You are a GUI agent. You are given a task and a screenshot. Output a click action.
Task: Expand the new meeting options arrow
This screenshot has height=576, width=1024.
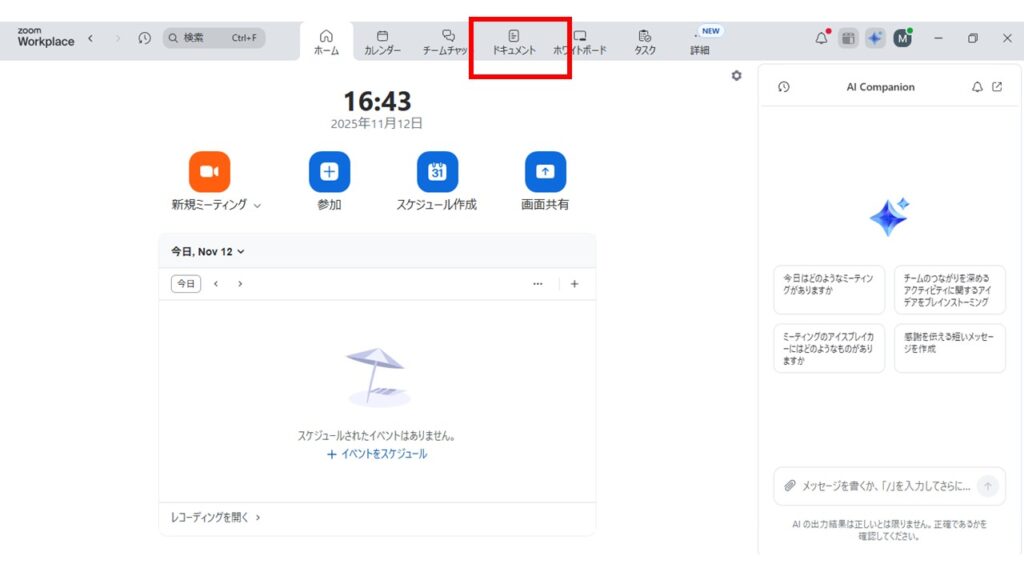pos(257,205)
